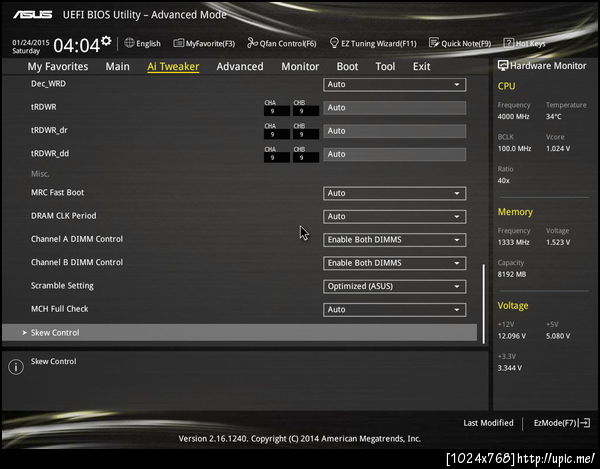This screenshot has height=469, width=600.
Task: Open the Monitor tab
Action: tap(300, 67)
